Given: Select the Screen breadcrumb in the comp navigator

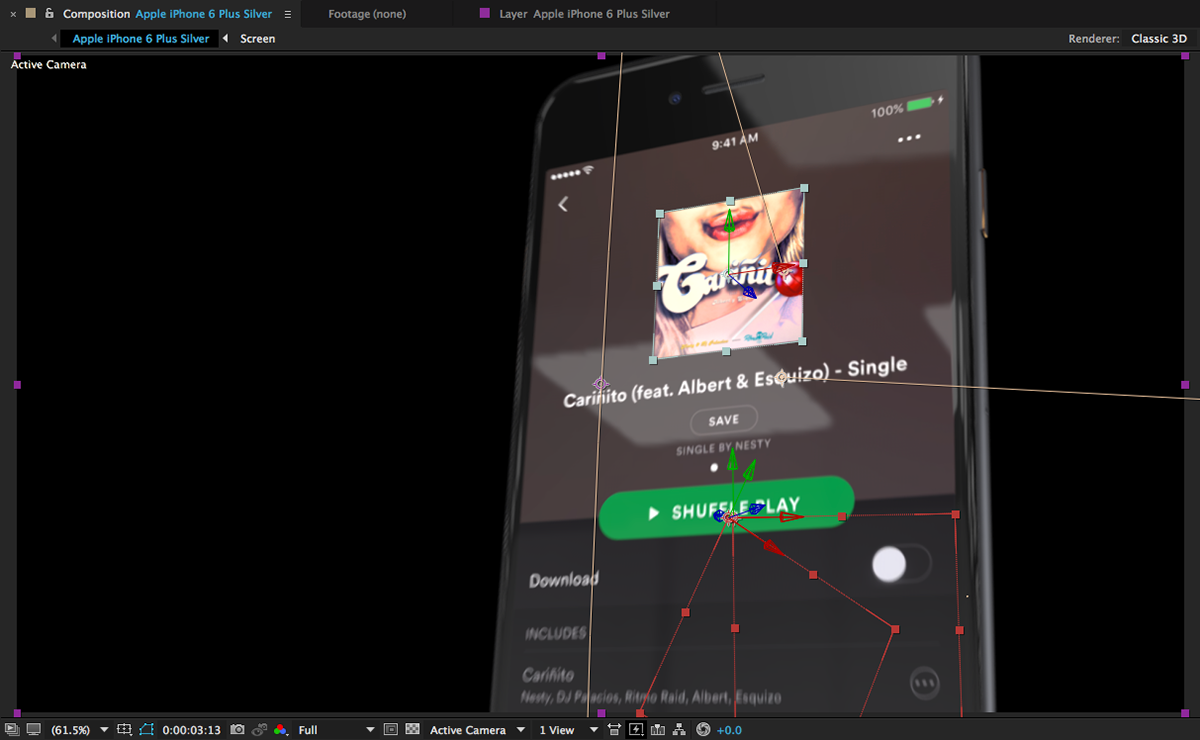Looking at the screenshot, I should pos(258,39).
